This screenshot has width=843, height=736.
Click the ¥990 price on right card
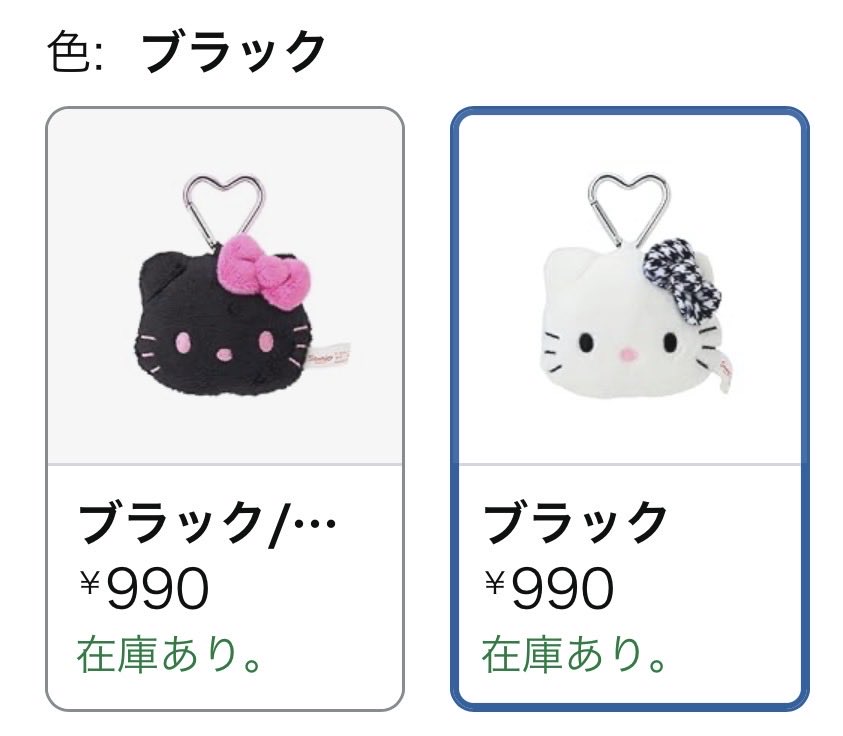(548, 588)
